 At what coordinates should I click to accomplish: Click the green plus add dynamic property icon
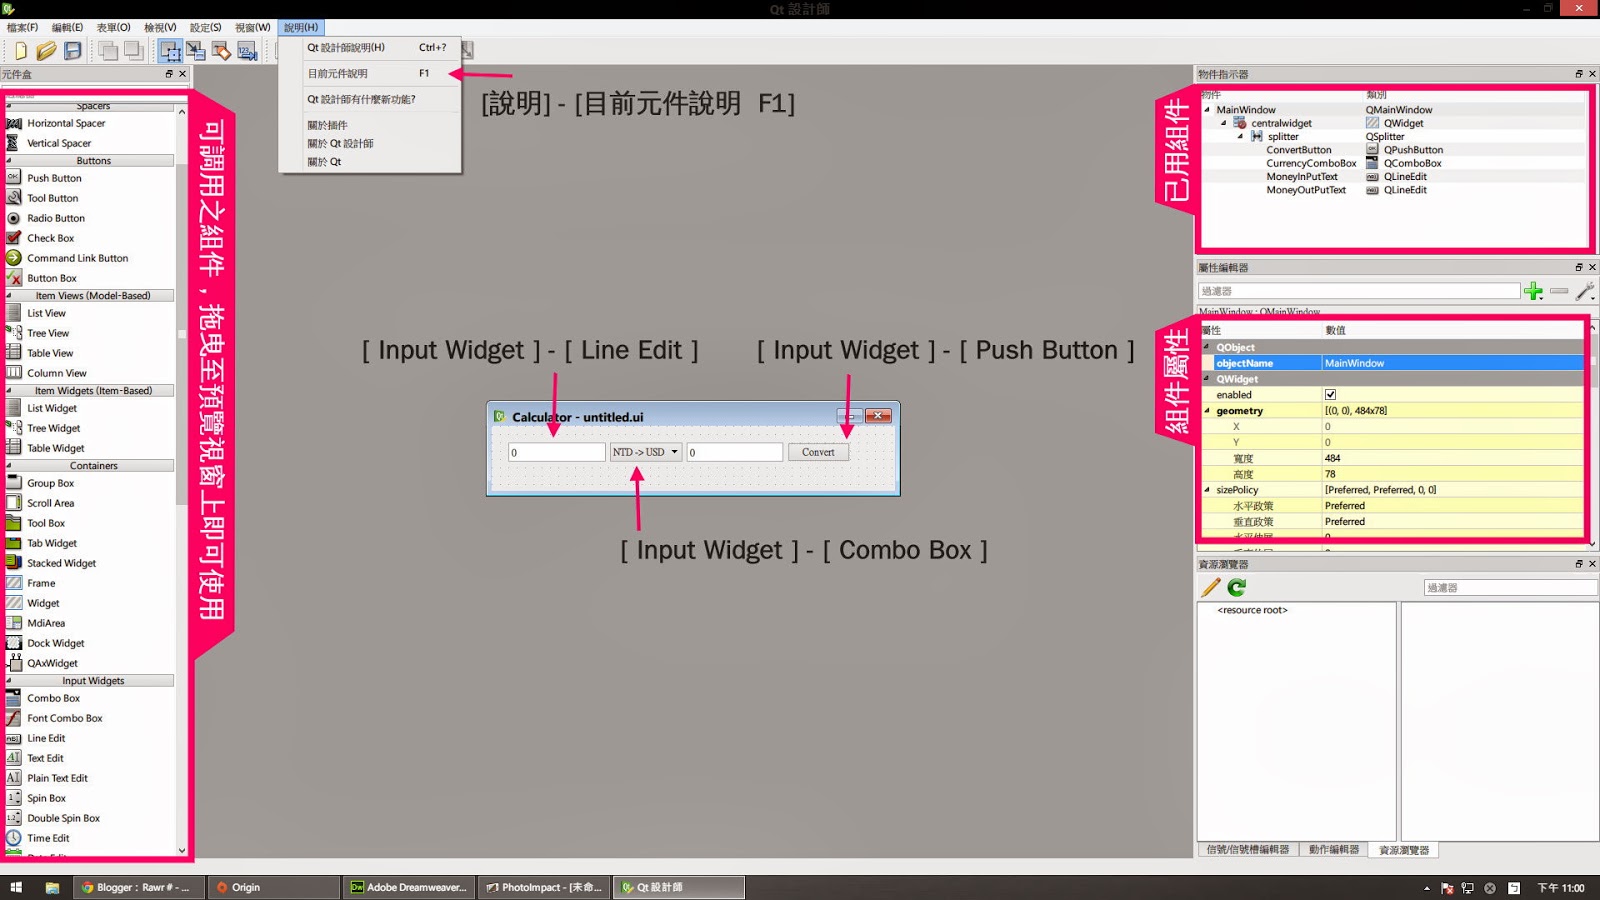pos(1533,291)
